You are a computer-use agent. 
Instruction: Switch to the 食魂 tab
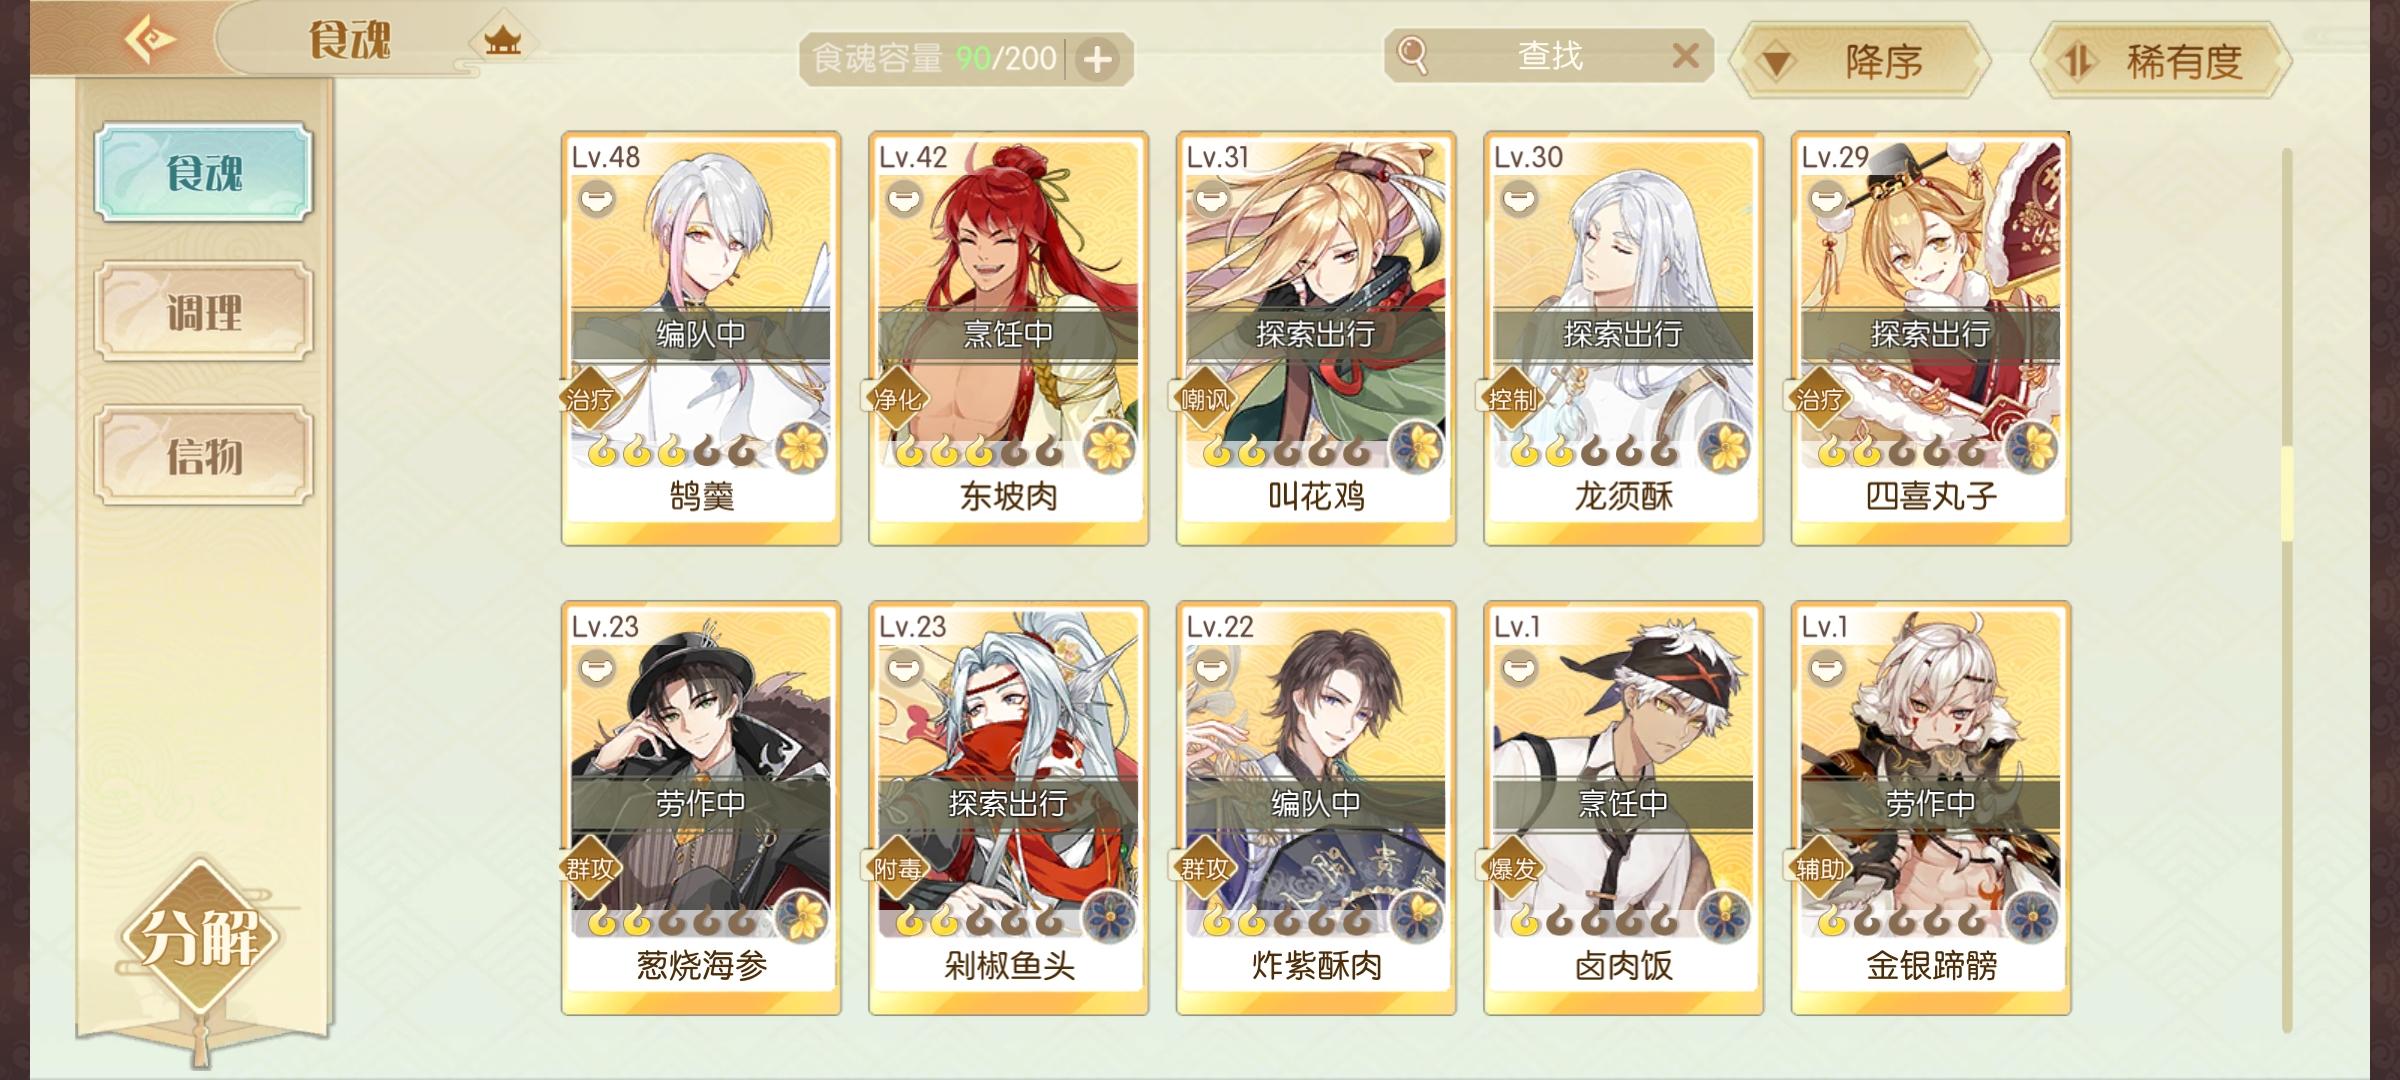point(204,172)
